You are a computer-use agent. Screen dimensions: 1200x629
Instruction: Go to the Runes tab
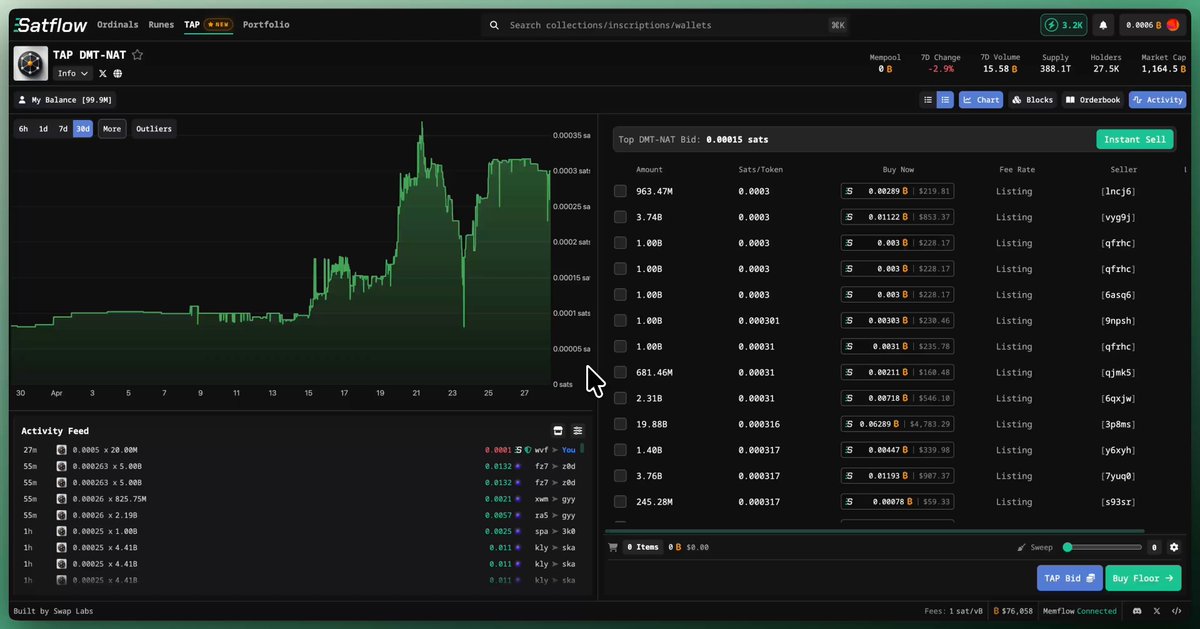(161, 25)
